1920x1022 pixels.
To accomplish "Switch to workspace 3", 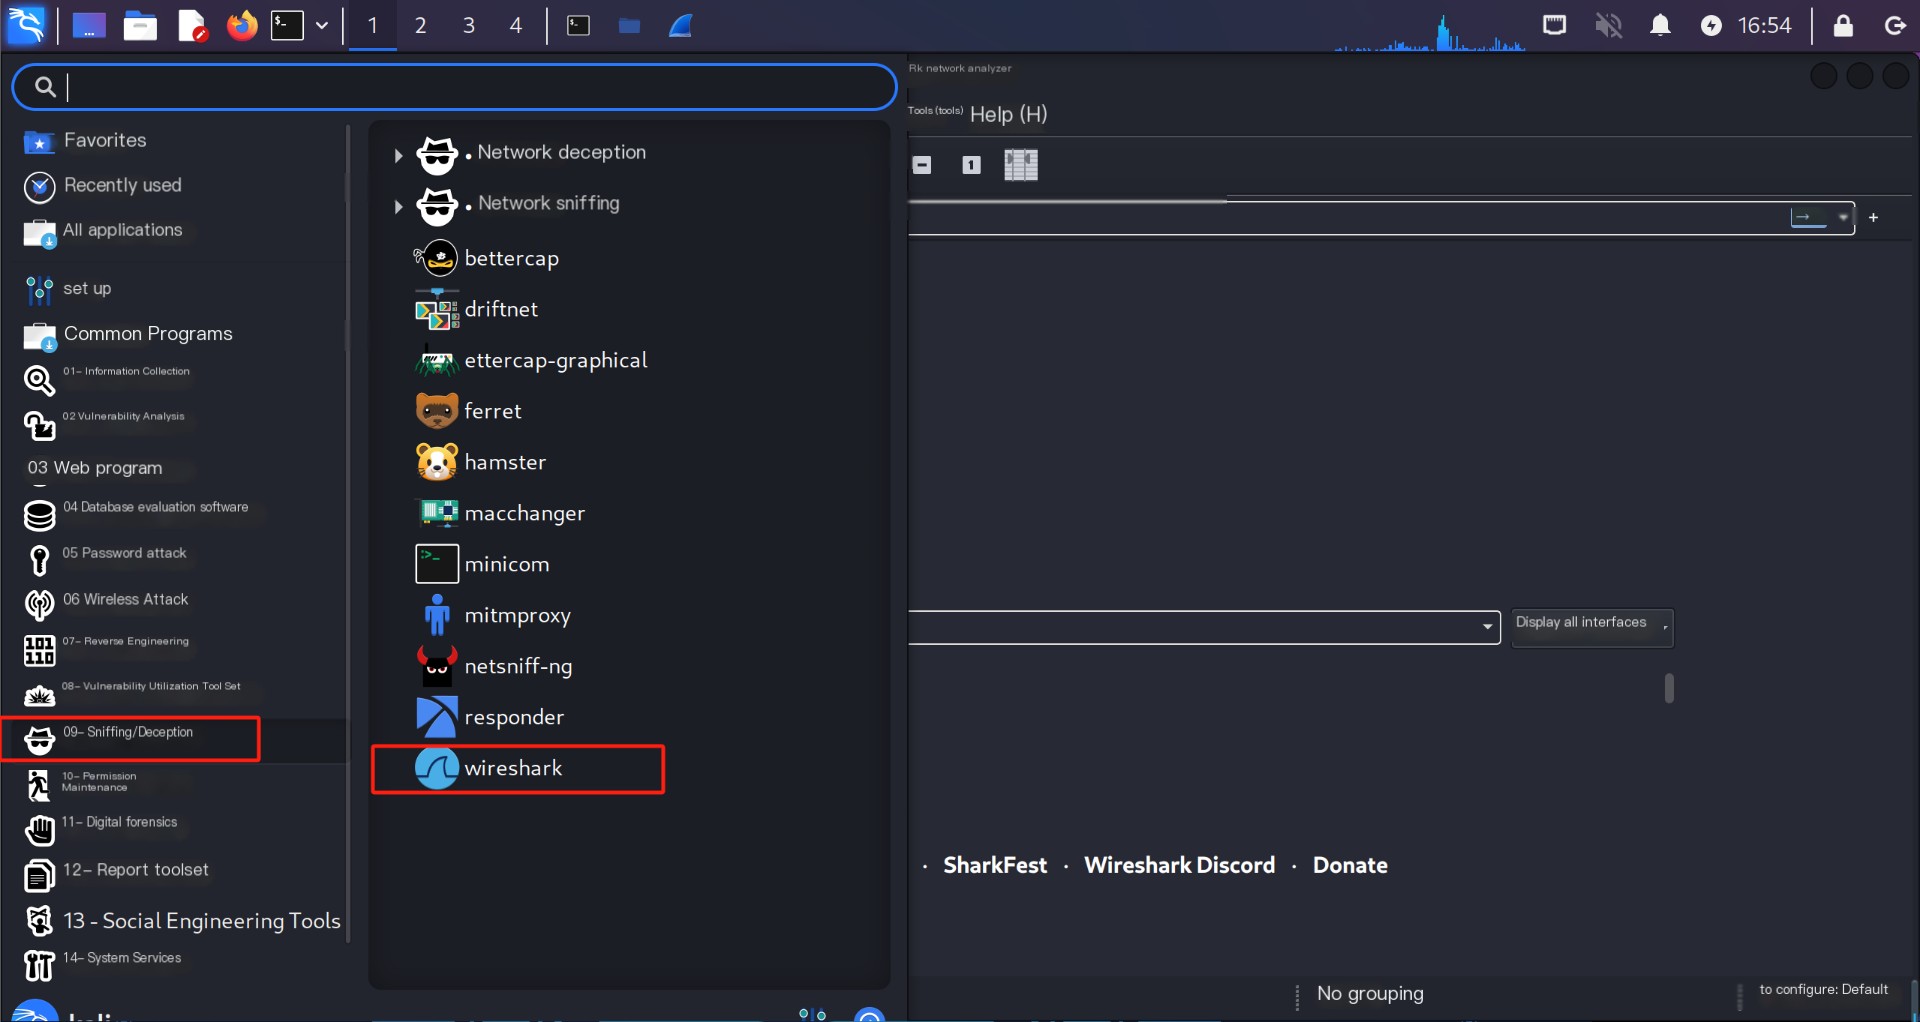I will coord(468,25).
